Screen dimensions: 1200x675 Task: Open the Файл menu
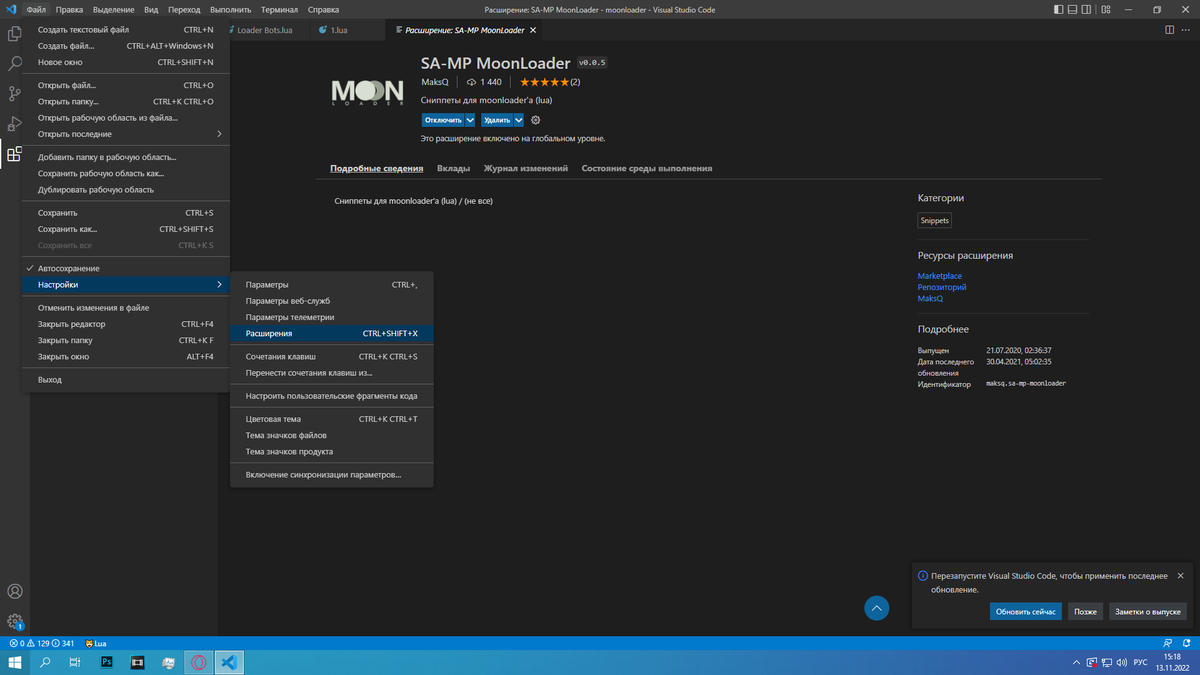(x=36, y=9)
